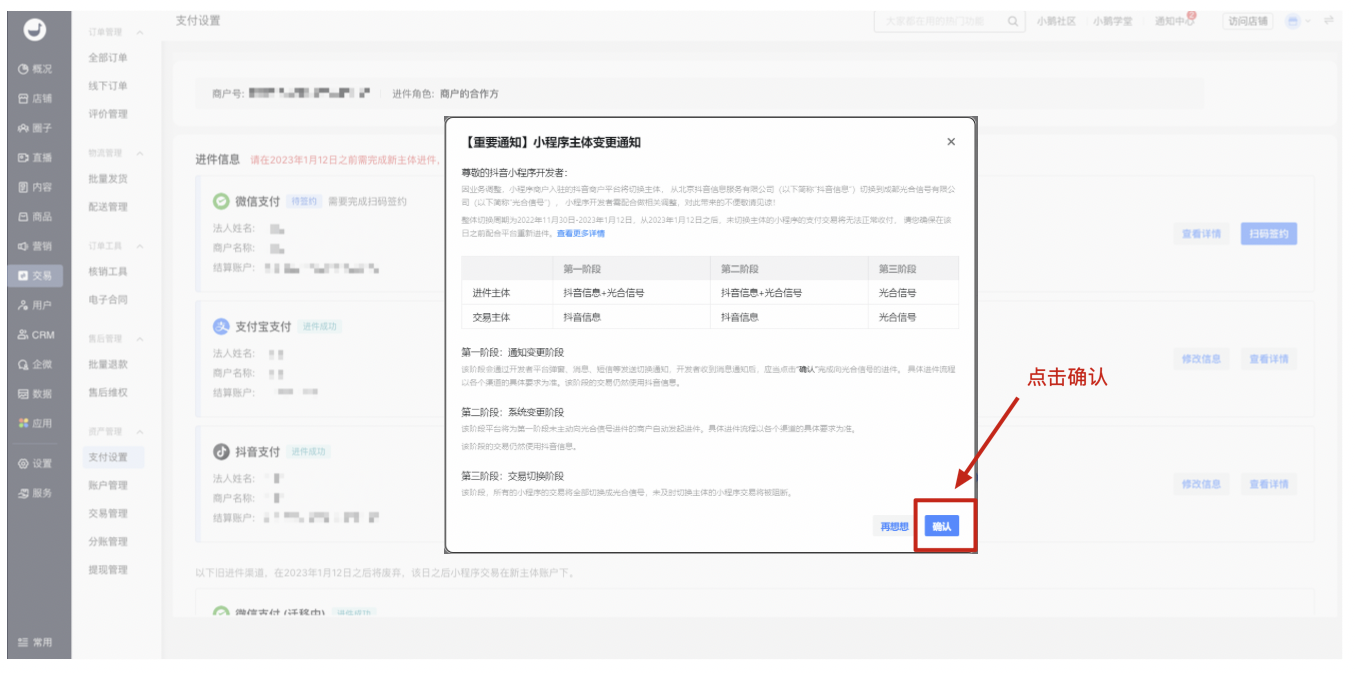Click 第三阶段 table header in dialog
1355x673 pixels.
pos(897,269)
